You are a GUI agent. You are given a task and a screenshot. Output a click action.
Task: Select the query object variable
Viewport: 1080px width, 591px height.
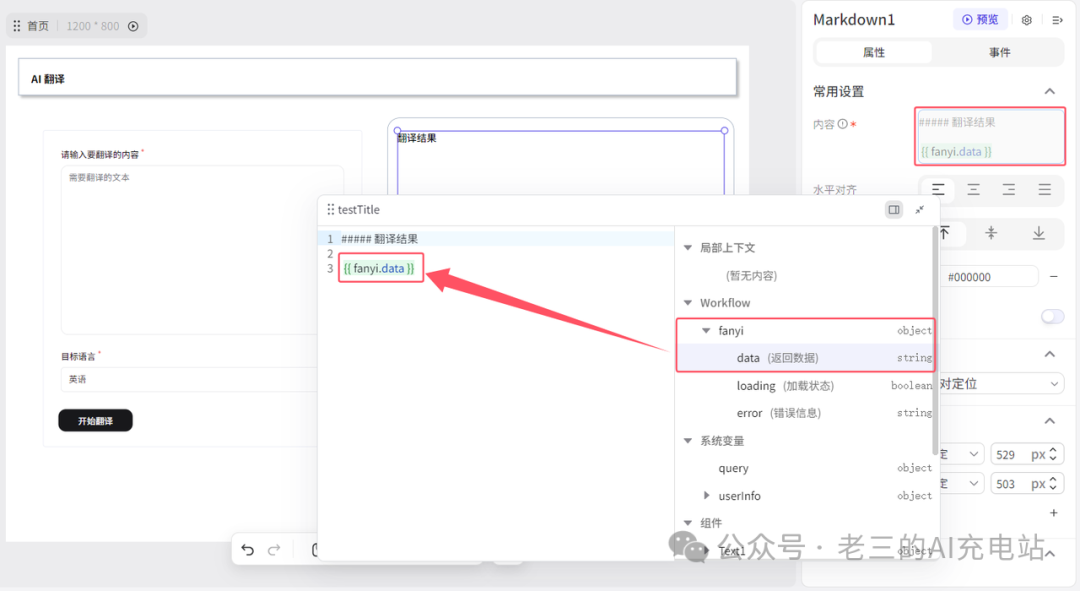coord(804,468)
